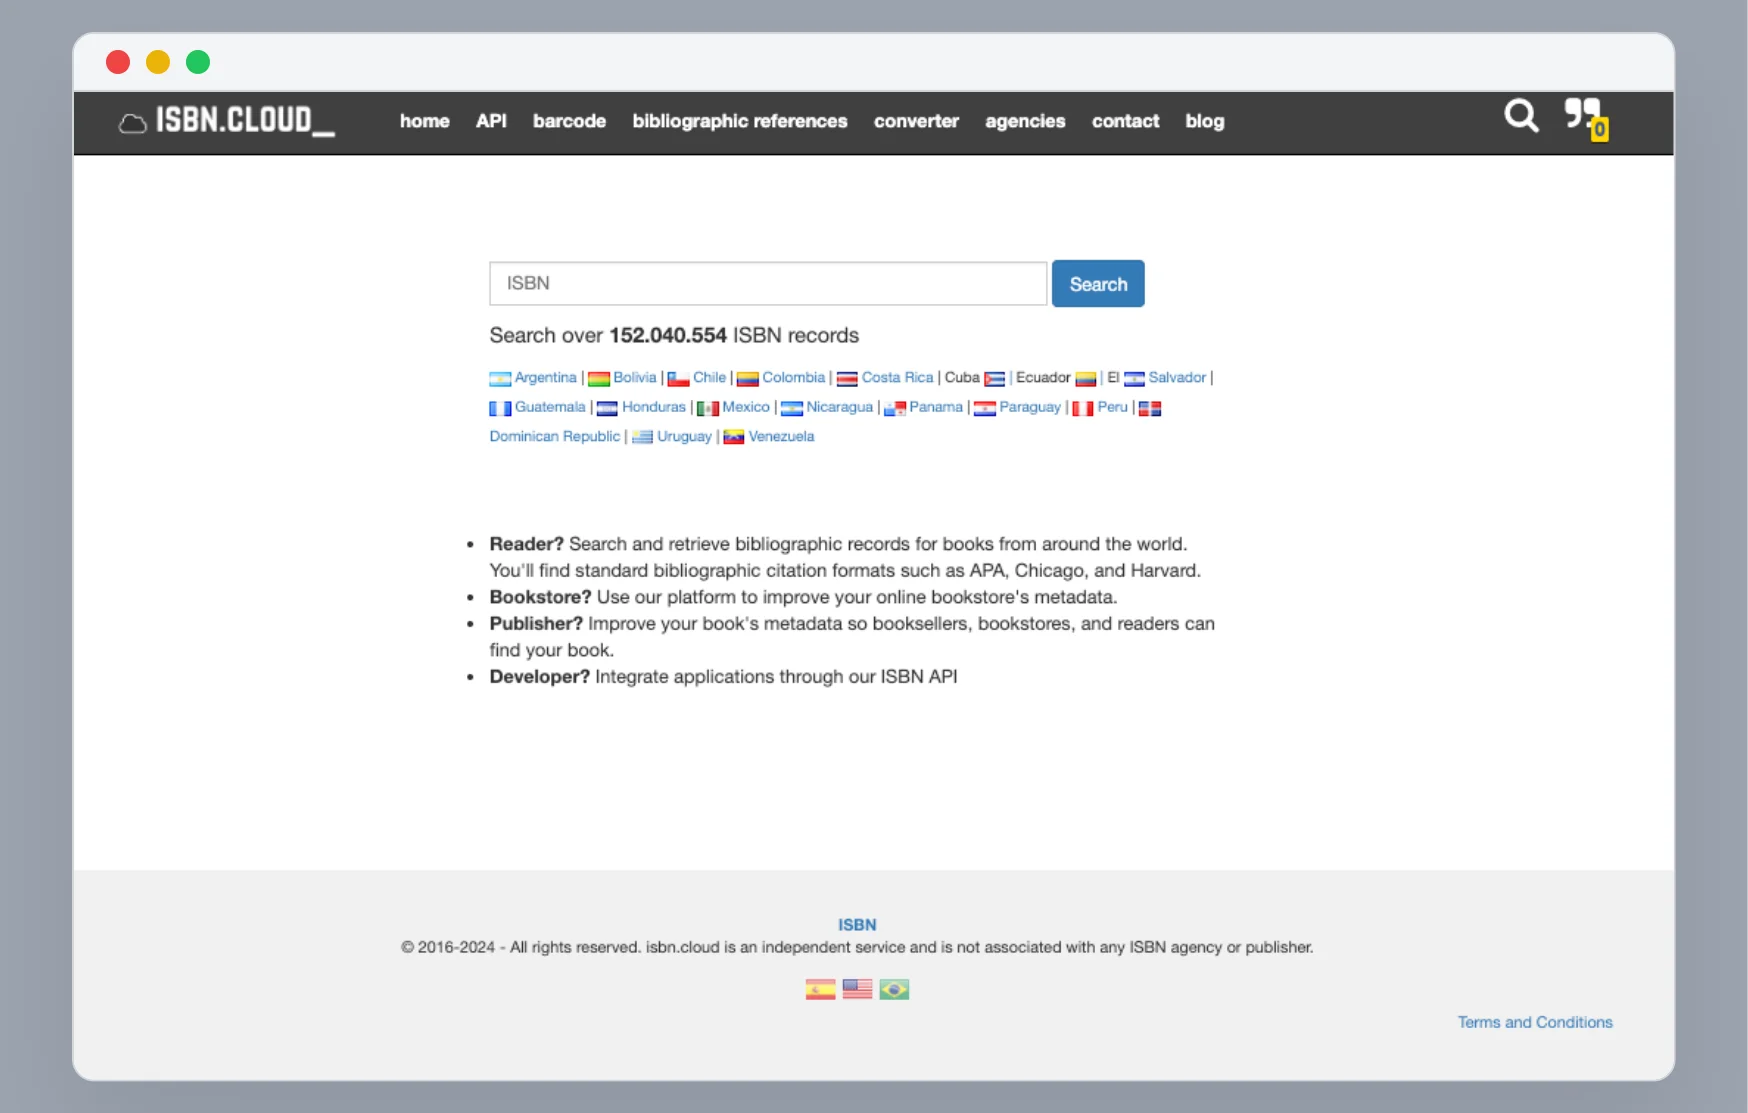Open the agencies page

coord(1025,121)
